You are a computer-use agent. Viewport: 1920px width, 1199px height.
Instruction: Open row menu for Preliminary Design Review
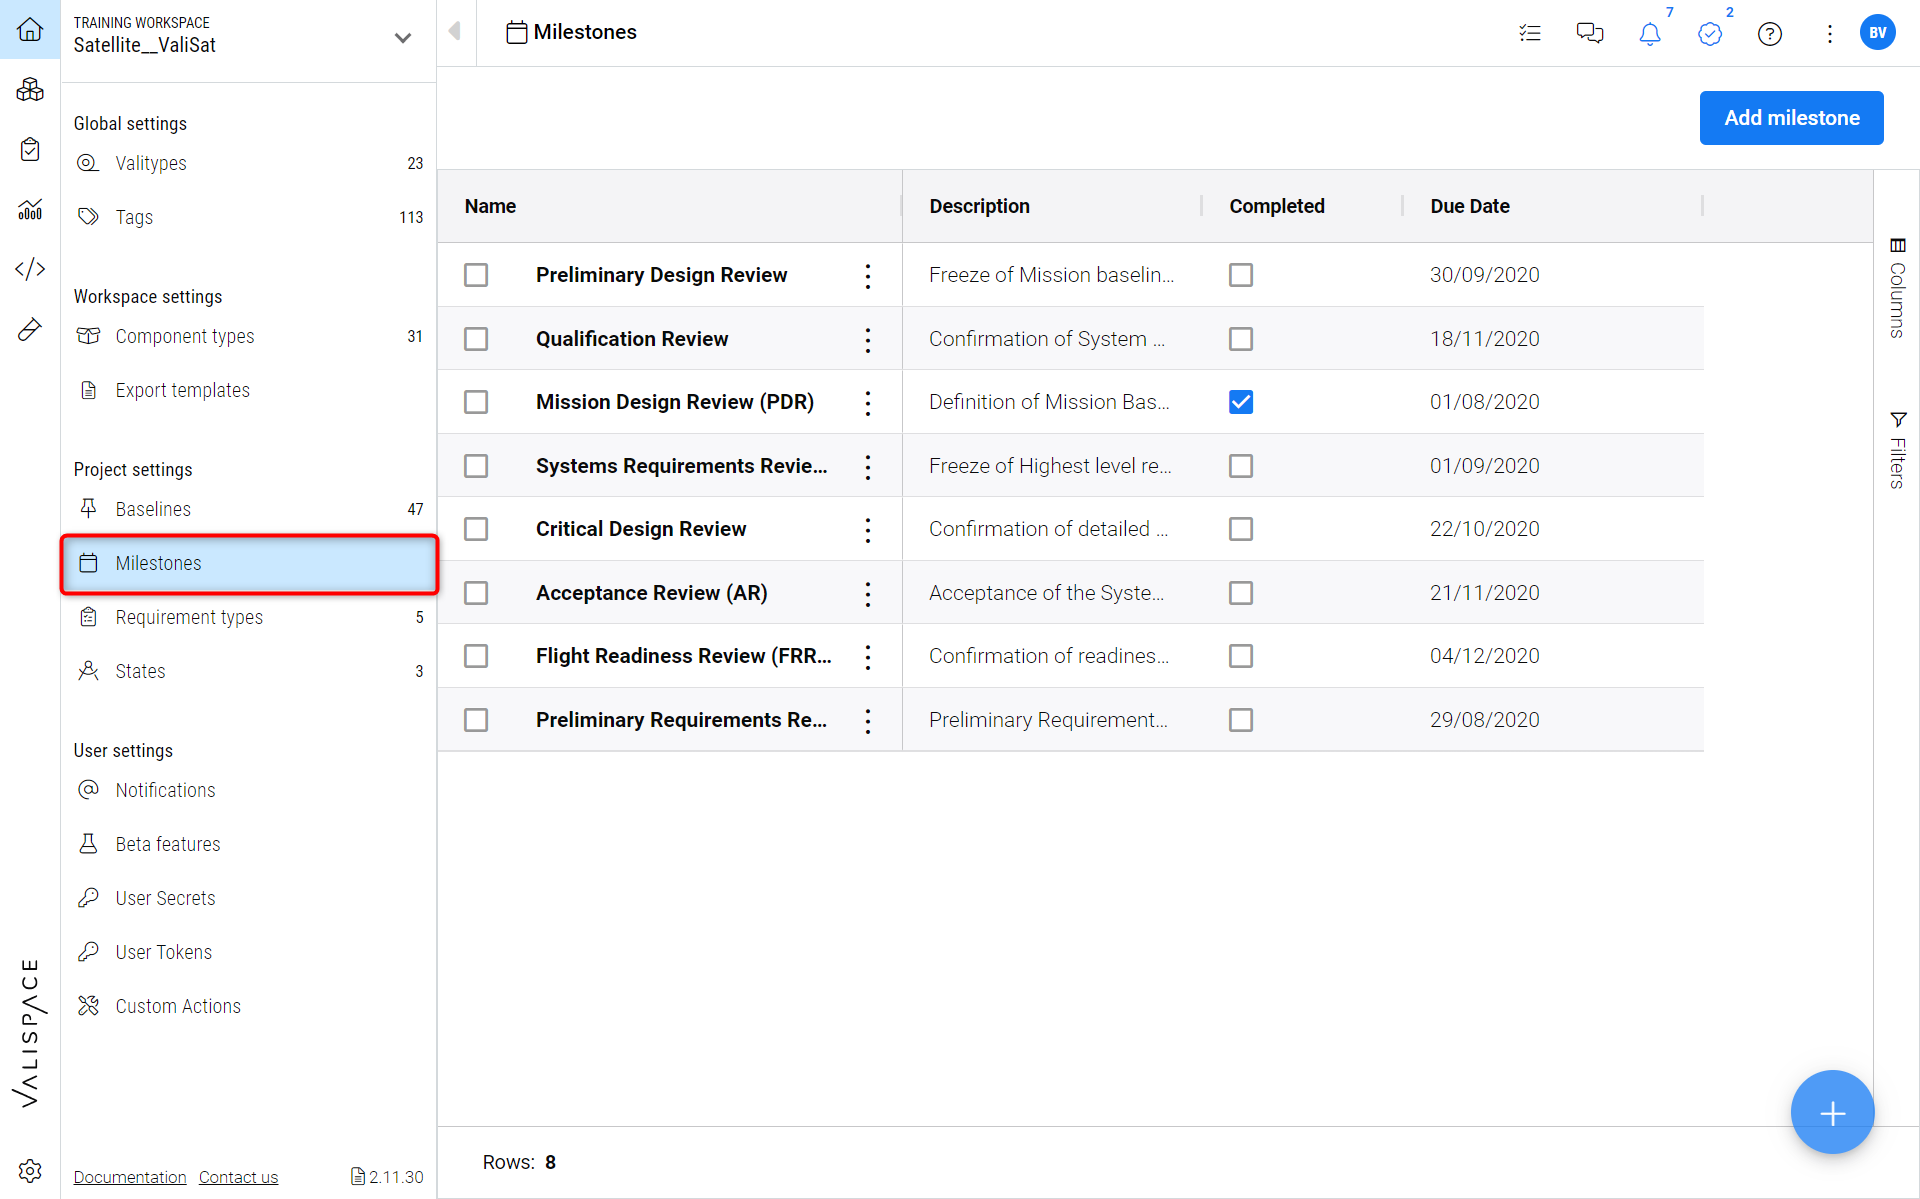pyautogui.click(x=868, y=276)
